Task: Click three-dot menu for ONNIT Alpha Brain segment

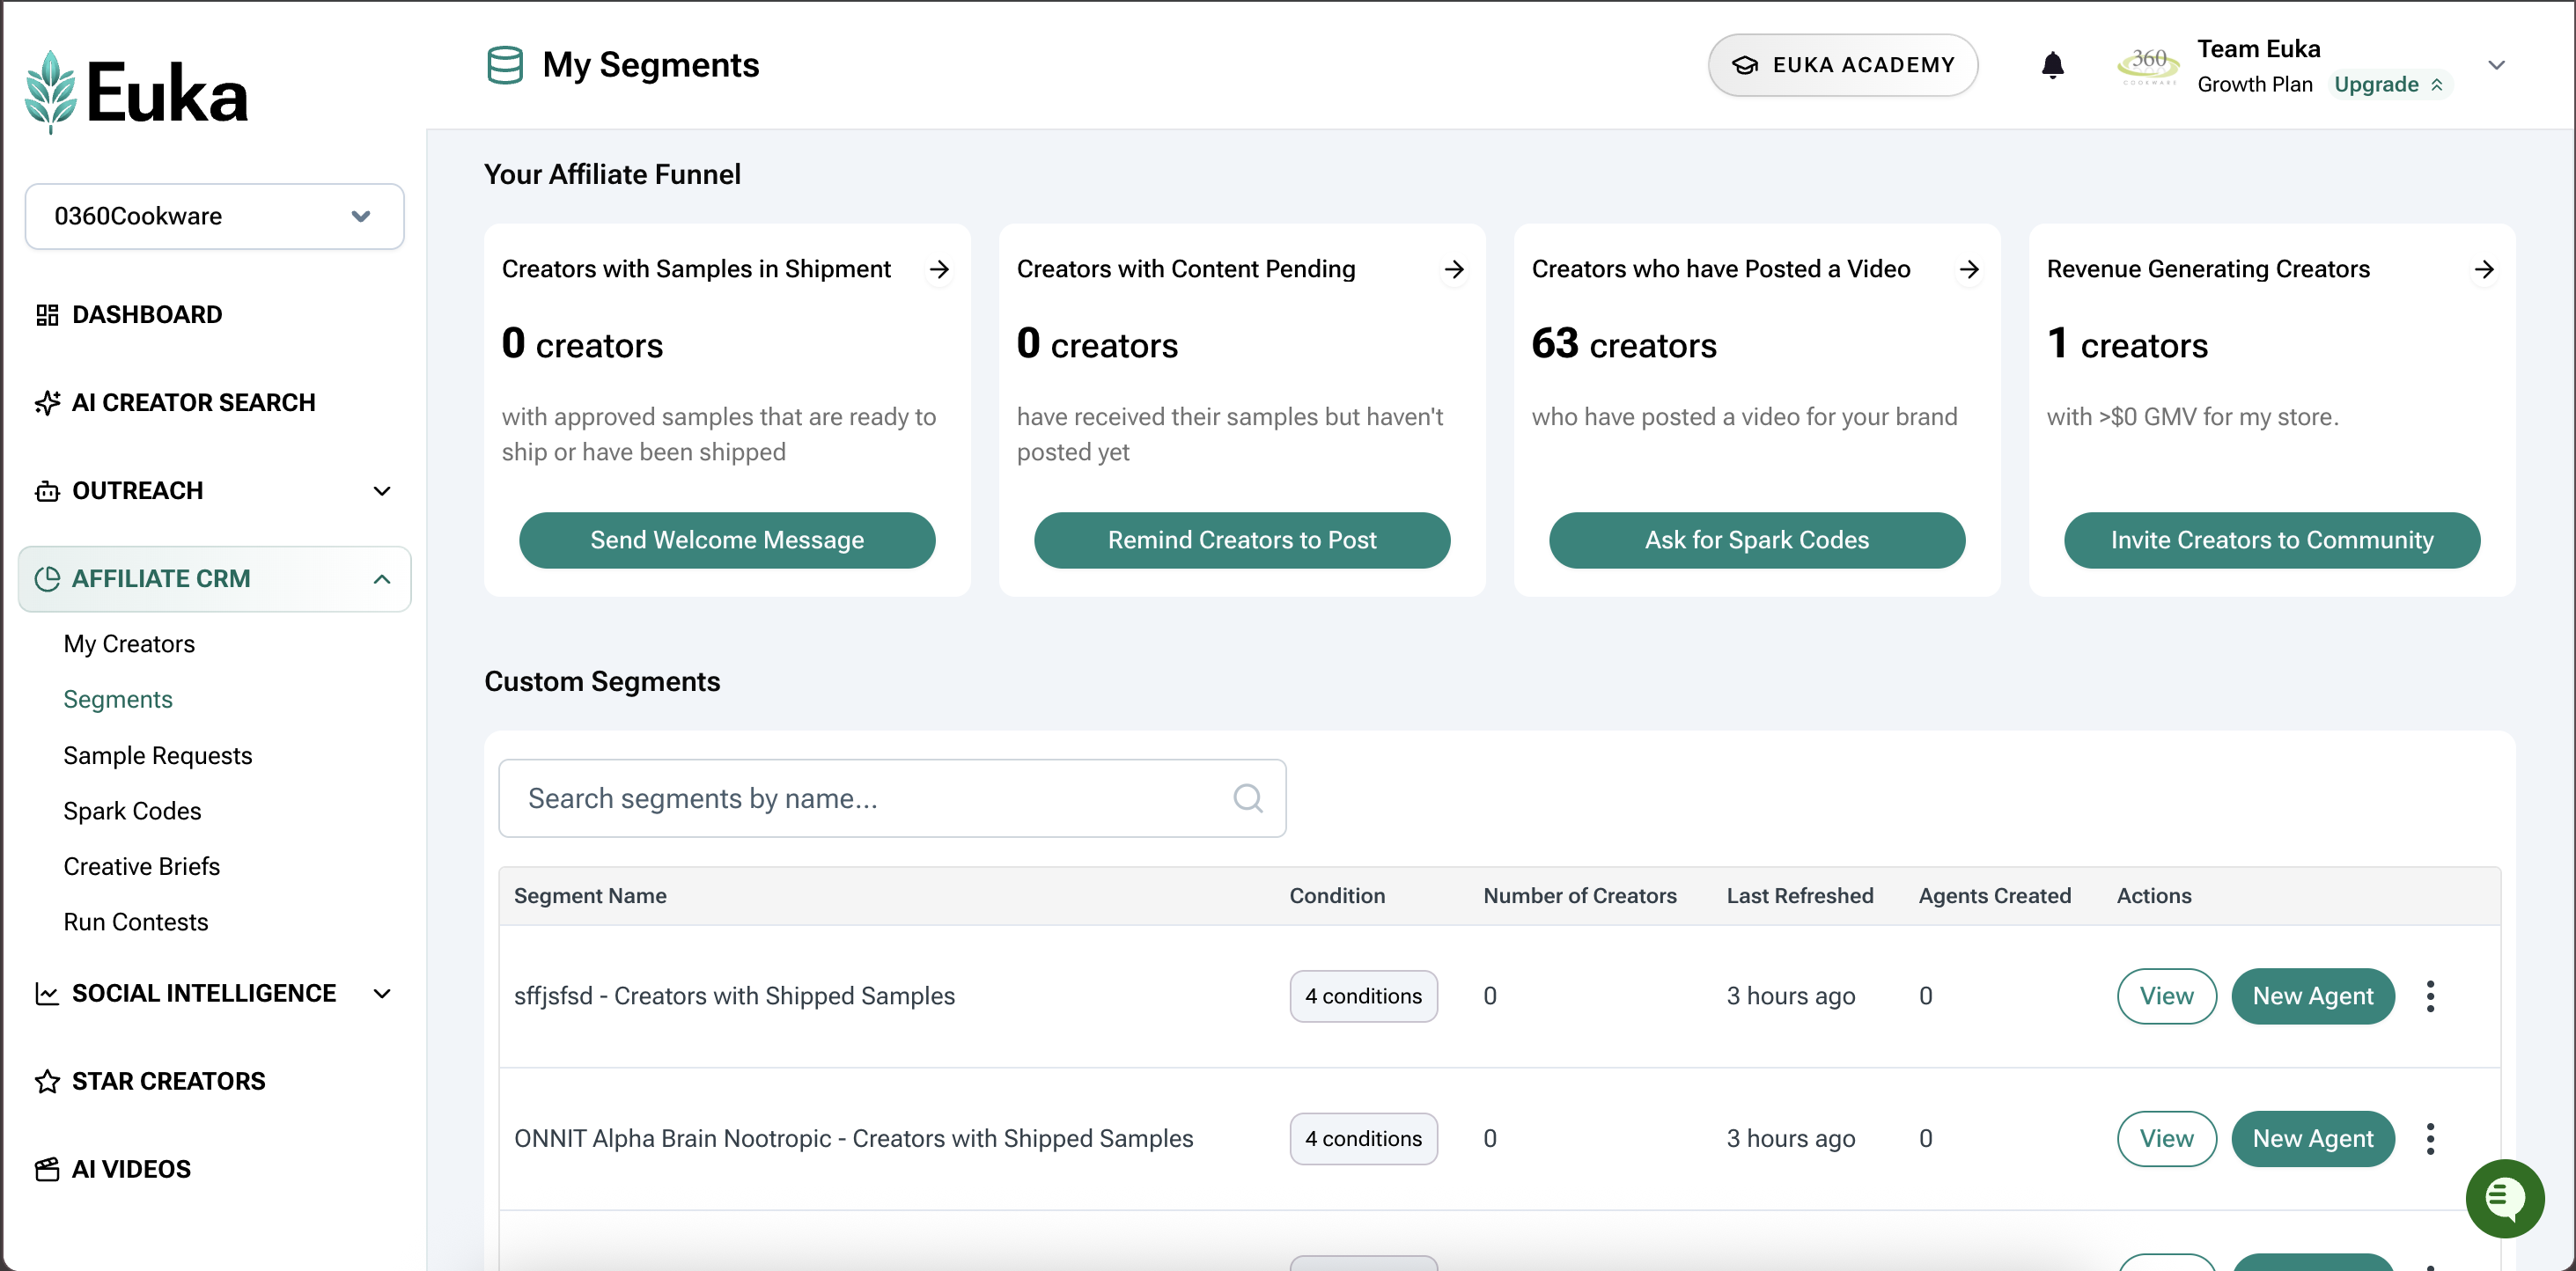Action: pyautogui.click(x=2430, y=1138)
